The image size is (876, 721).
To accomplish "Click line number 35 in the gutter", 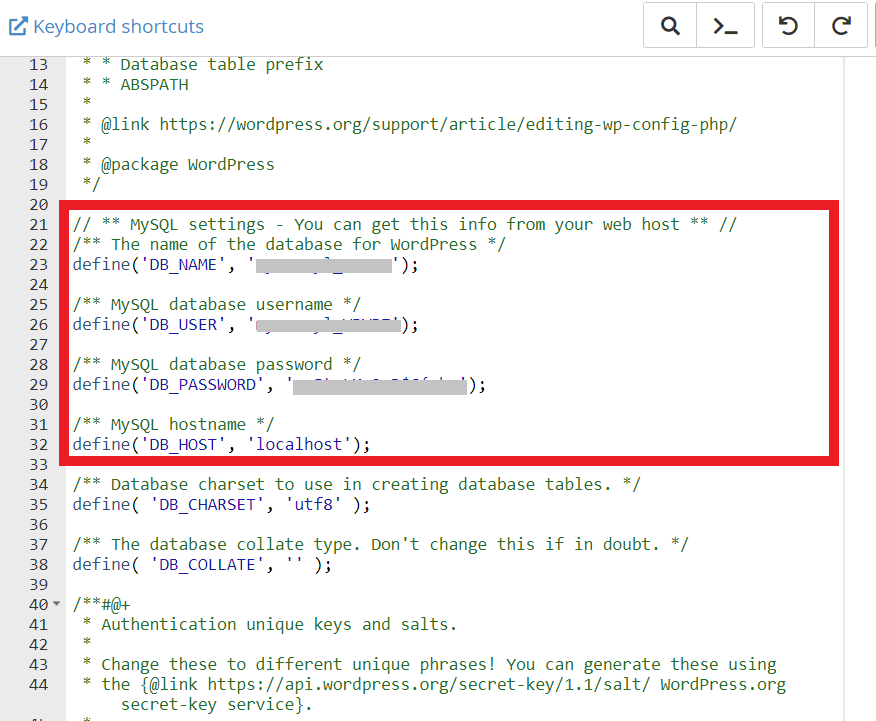I will click(x=39, y=504).
